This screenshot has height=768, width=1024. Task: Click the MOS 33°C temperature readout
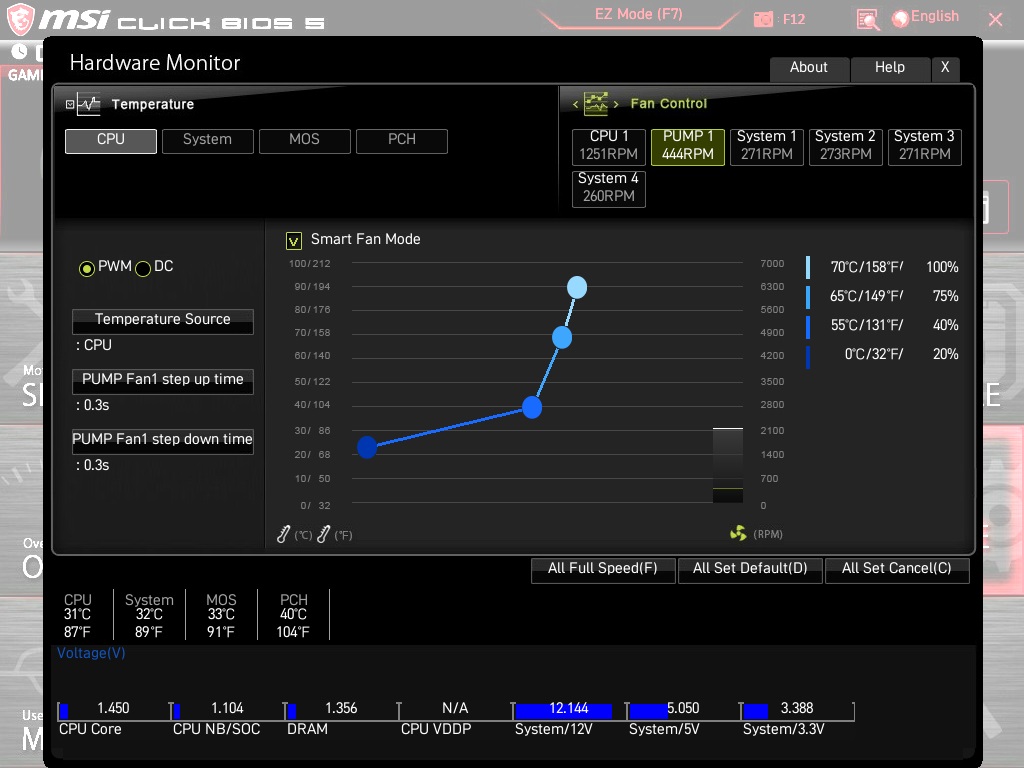221,615
